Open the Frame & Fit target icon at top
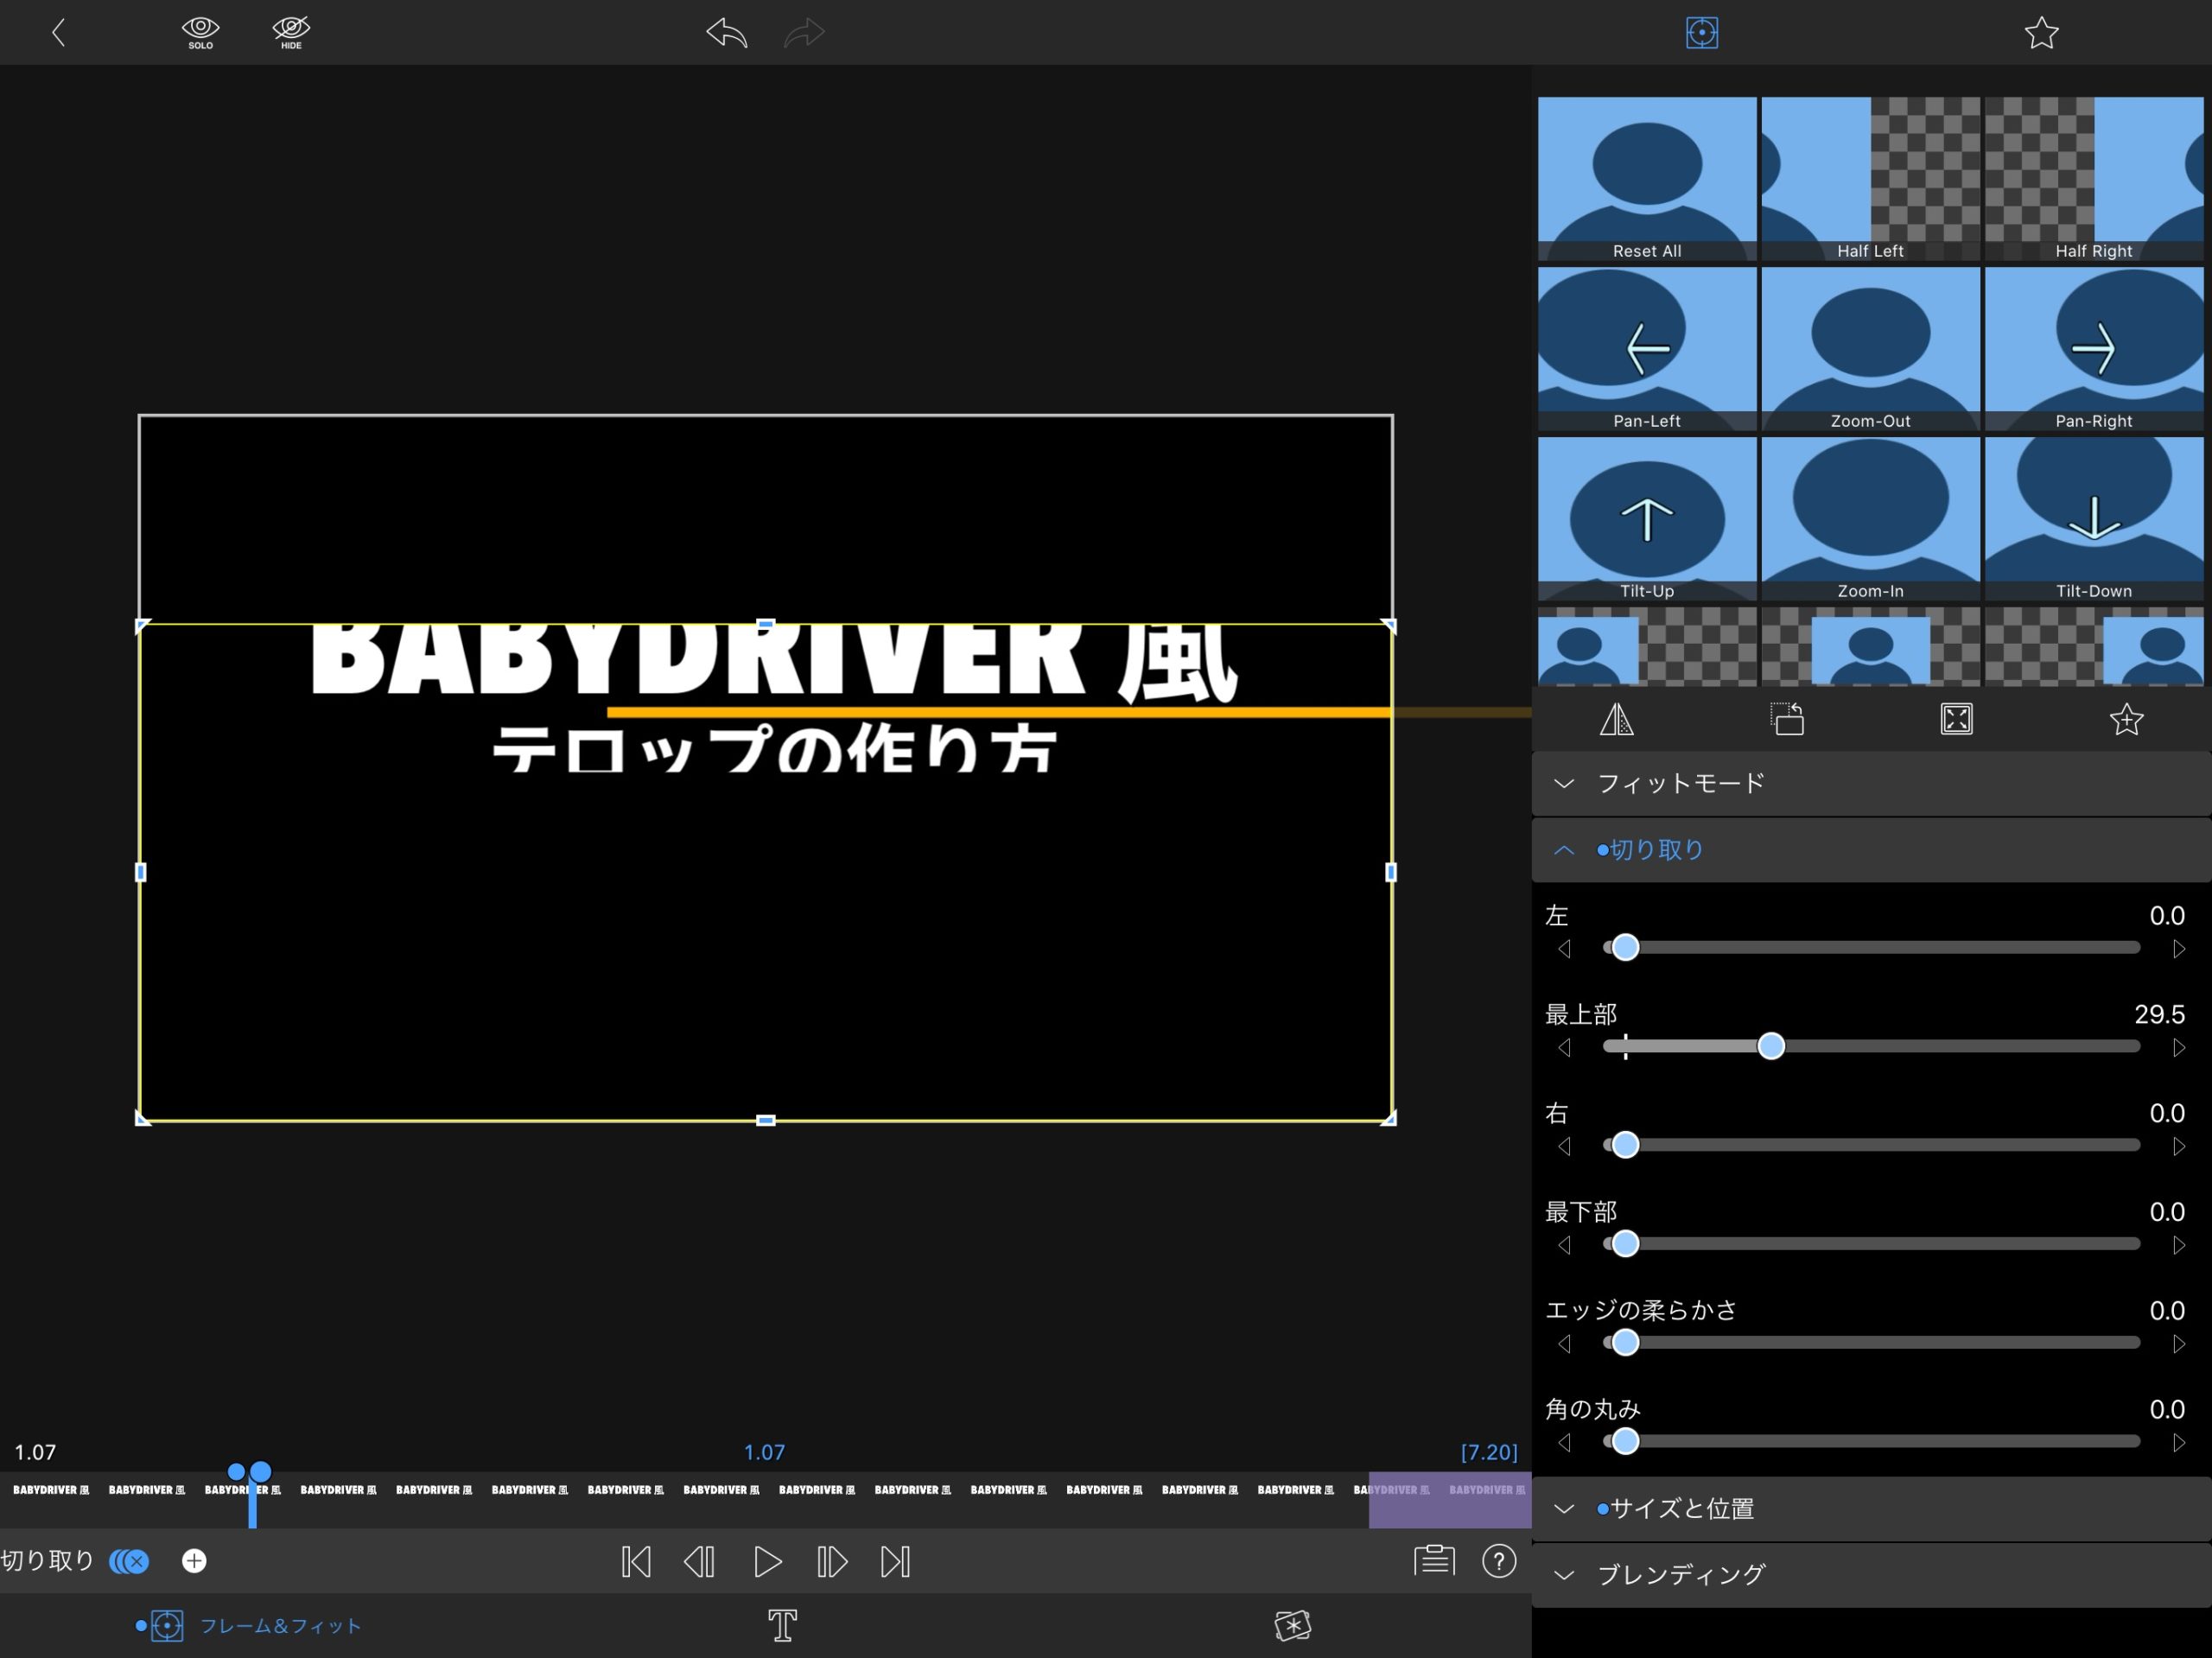The height and width of the screenshot is (1658, 2212). coord(1701,33)
